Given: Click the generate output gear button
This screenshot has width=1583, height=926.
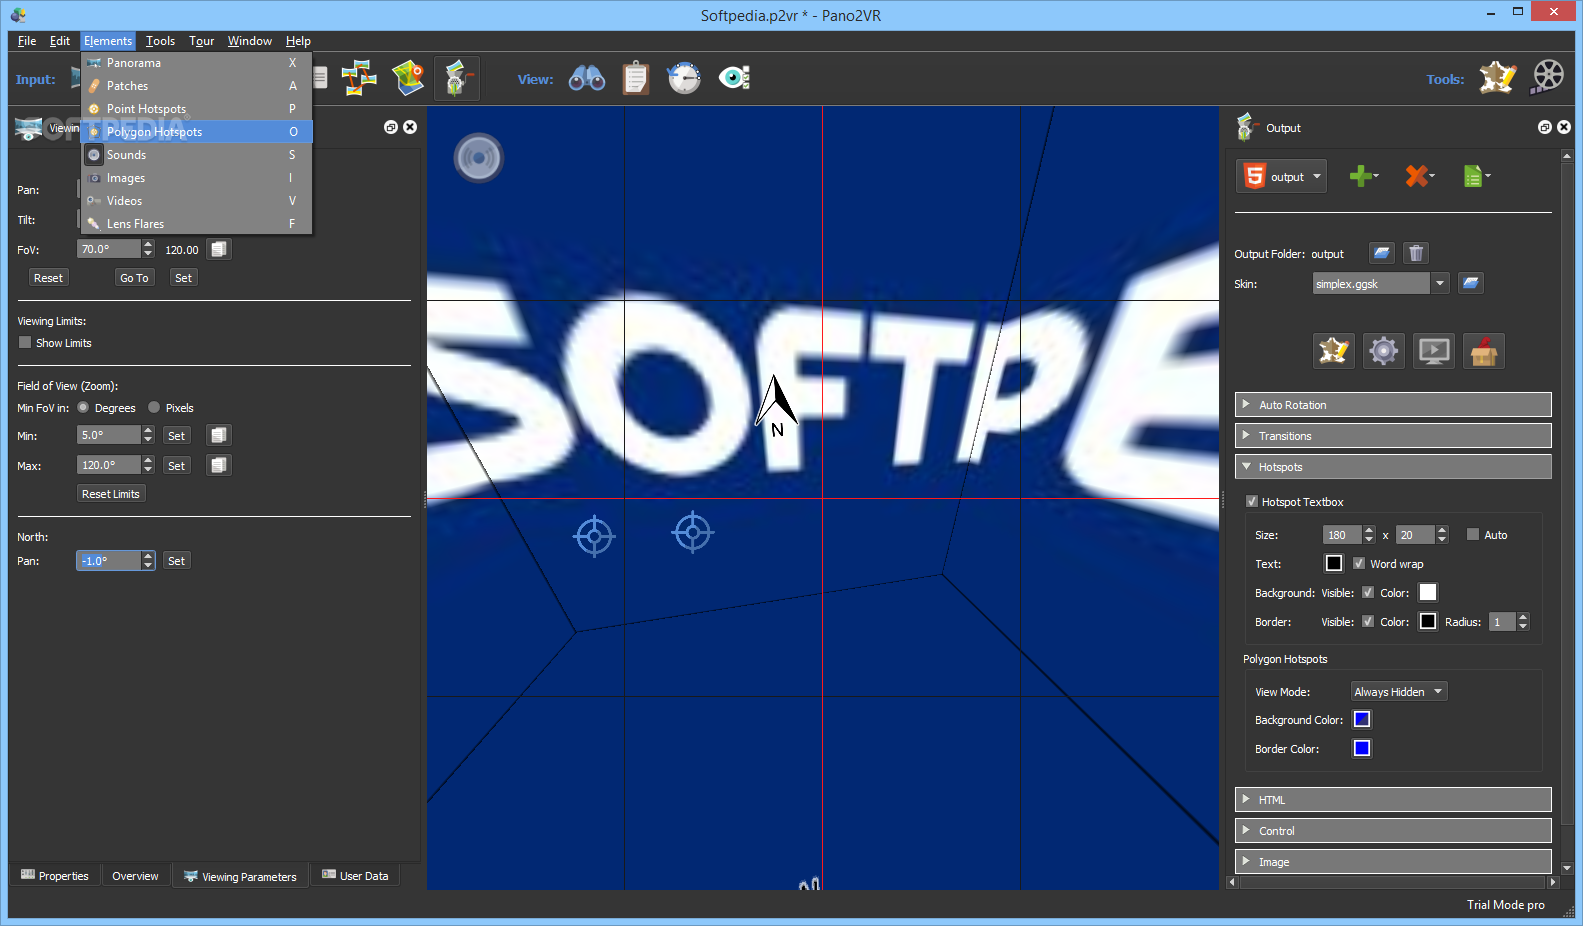Looking at the screenshot, I should pos(1384,351).
